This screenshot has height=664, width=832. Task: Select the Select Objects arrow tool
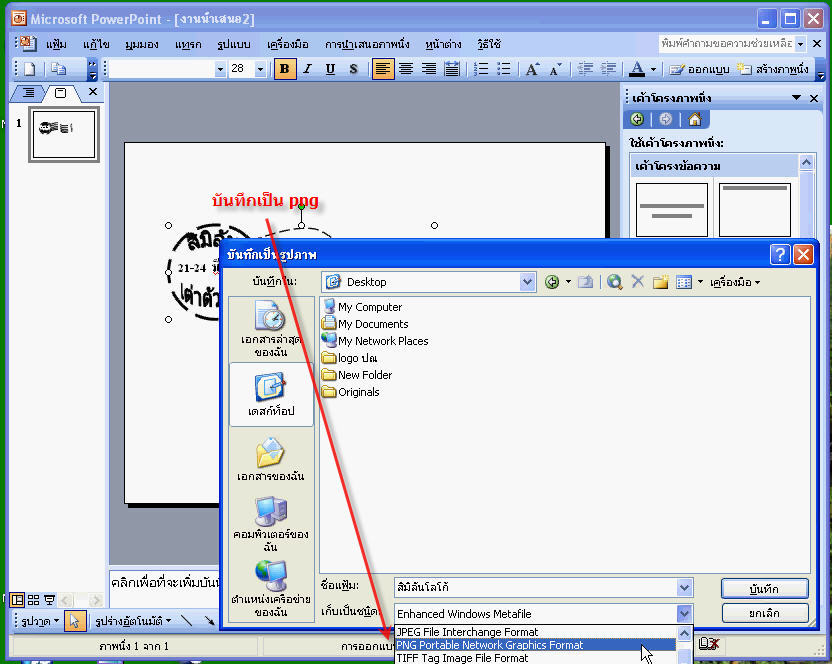coord(75,620)
